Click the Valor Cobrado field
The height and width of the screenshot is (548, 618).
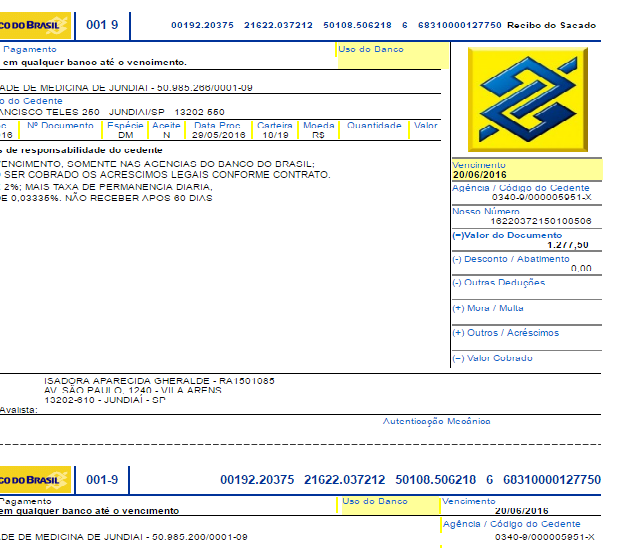point(526,358)
